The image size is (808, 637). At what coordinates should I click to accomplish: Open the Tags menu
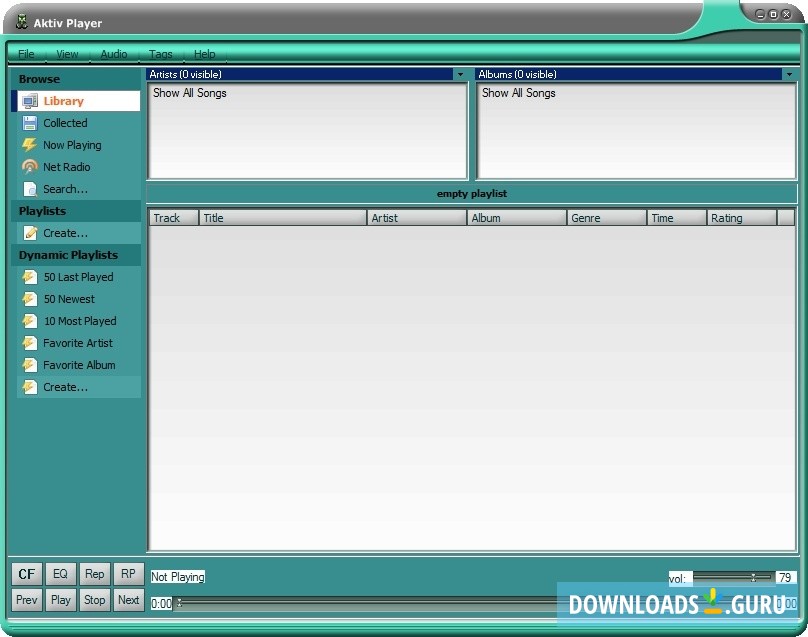pyautogui.click(x=160, y=54)
